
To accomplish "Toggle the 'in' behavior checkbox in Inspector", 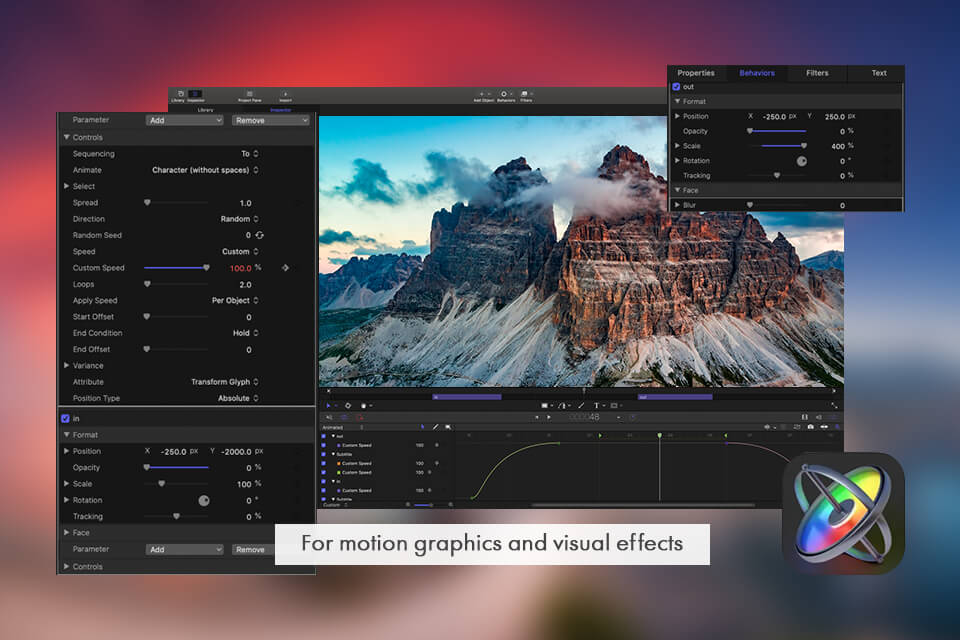I will (66, 418).
